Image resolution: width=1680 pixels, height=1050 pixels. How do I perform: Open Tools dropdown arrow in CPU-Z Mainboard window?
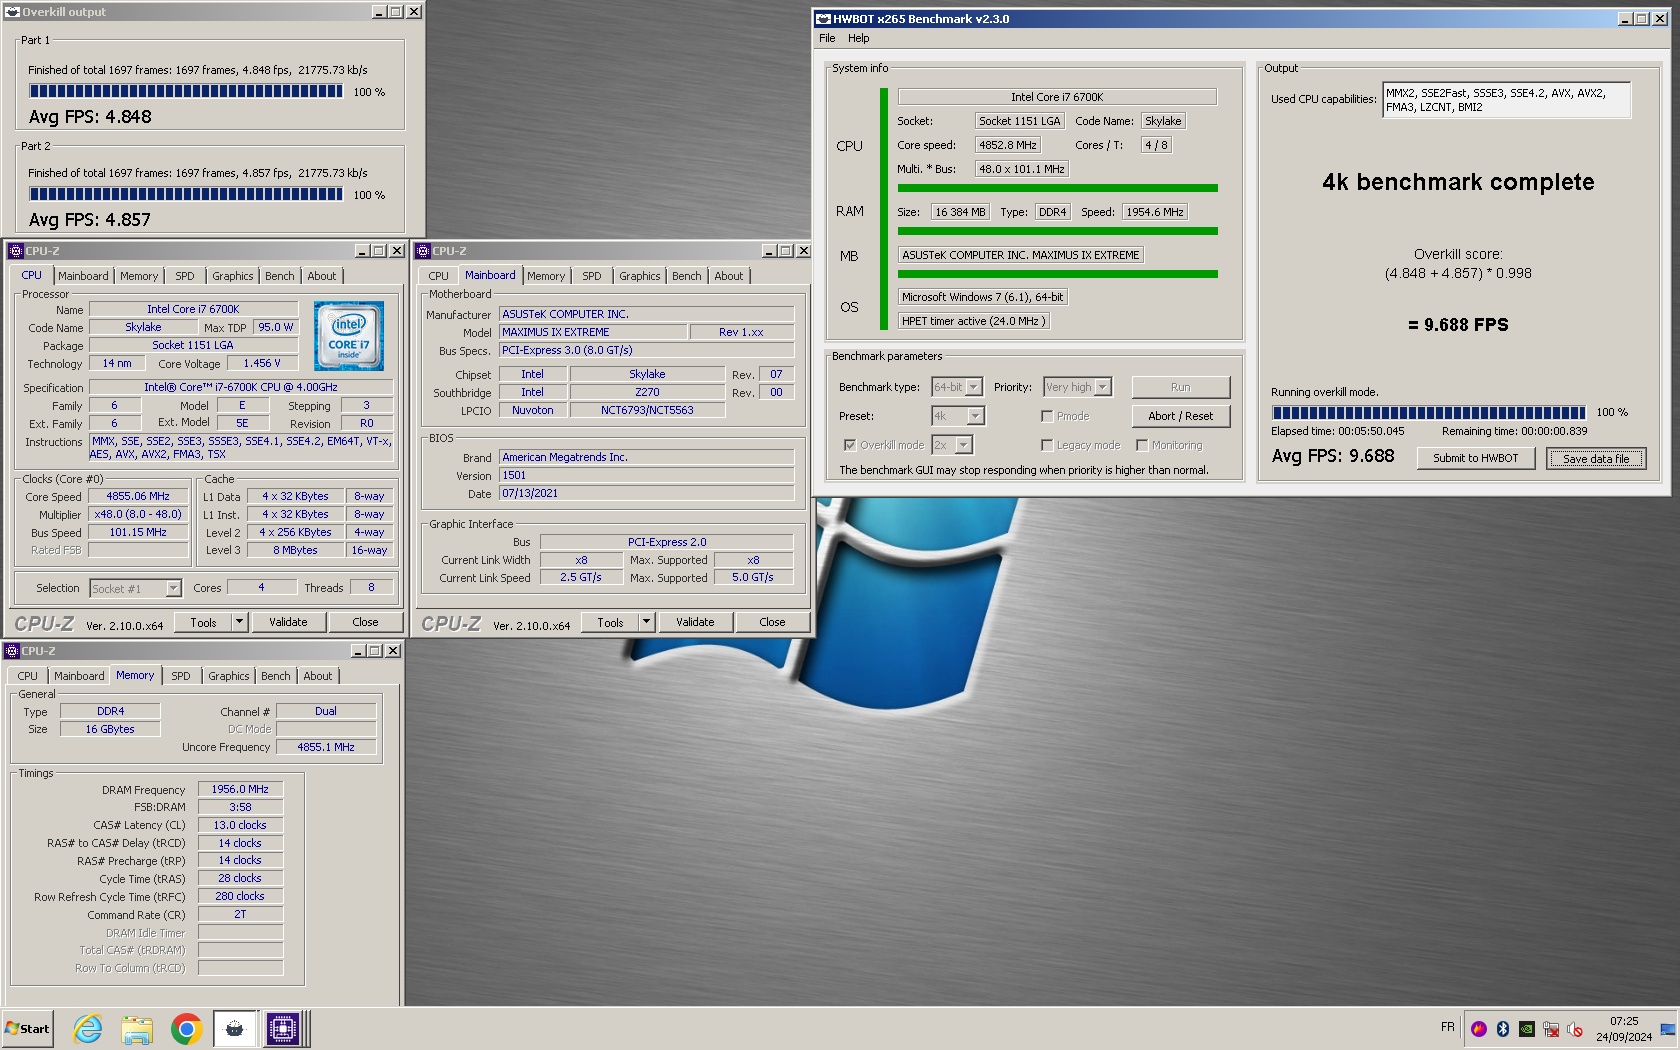coord(646,622)
